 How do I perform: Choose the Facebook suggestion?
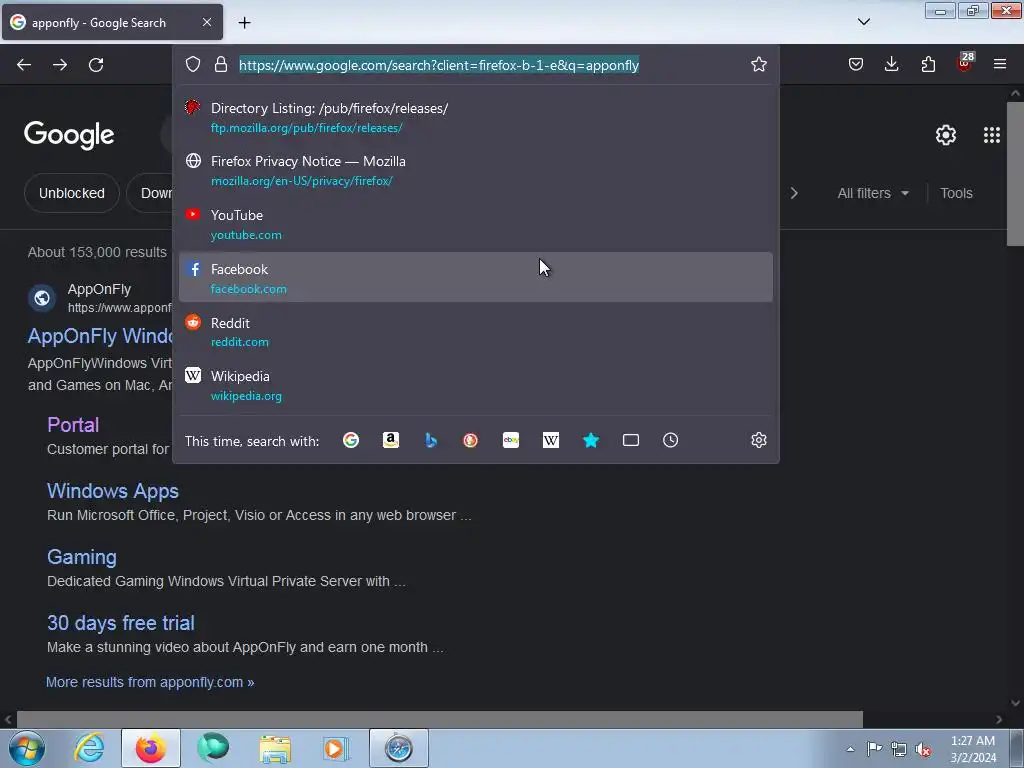(475, 278)
